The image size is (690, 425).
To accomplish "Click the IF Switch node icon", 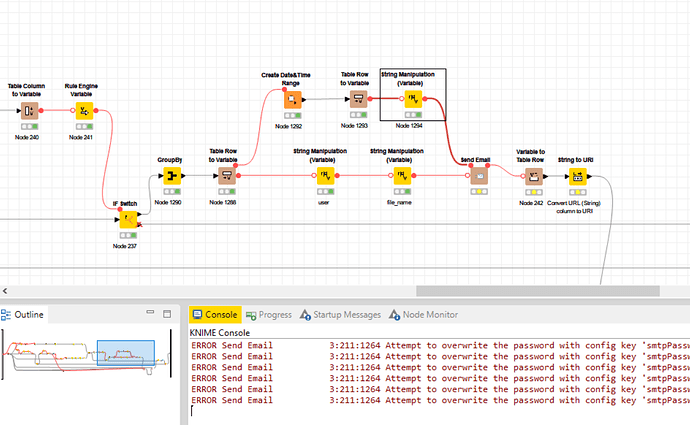I will coord(128,220).
